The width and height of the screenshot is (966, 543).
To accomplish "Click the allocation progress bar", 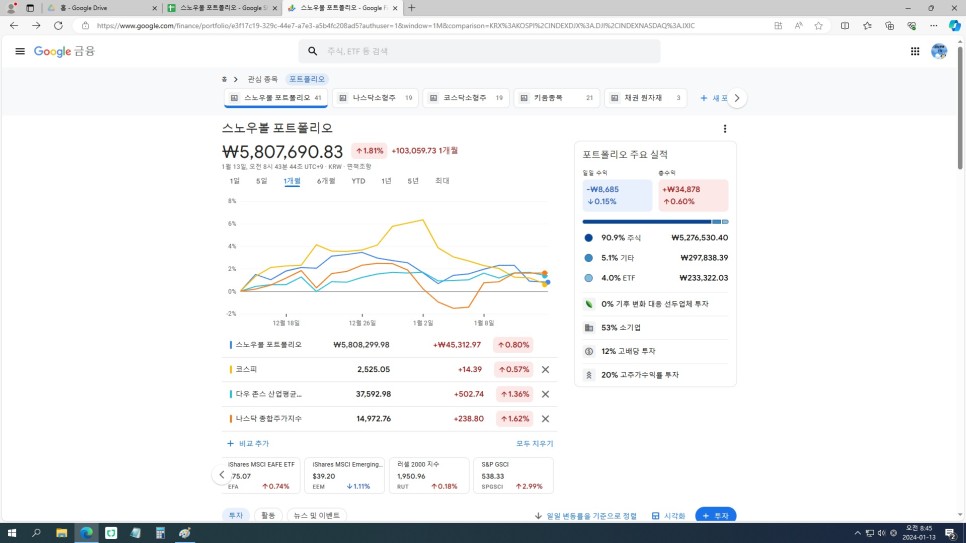I will coord(656,221).
